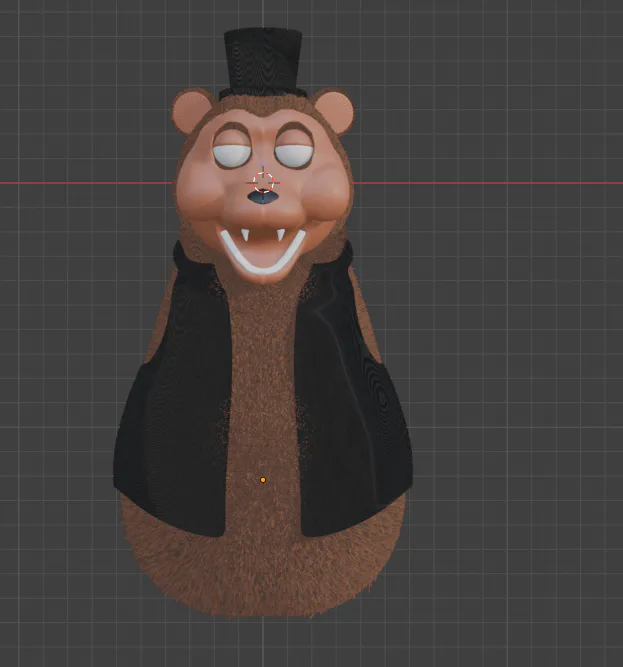This screenshot has width=623, height=667.
Task: Select the bear's dark nose
Action: [x=263, y=197]
